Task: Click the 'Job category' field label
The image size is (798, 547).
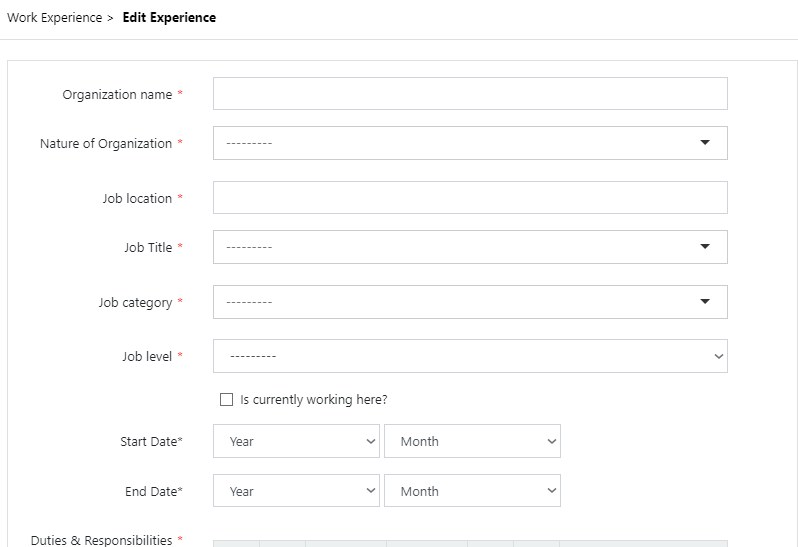Action: coord(135,303)
